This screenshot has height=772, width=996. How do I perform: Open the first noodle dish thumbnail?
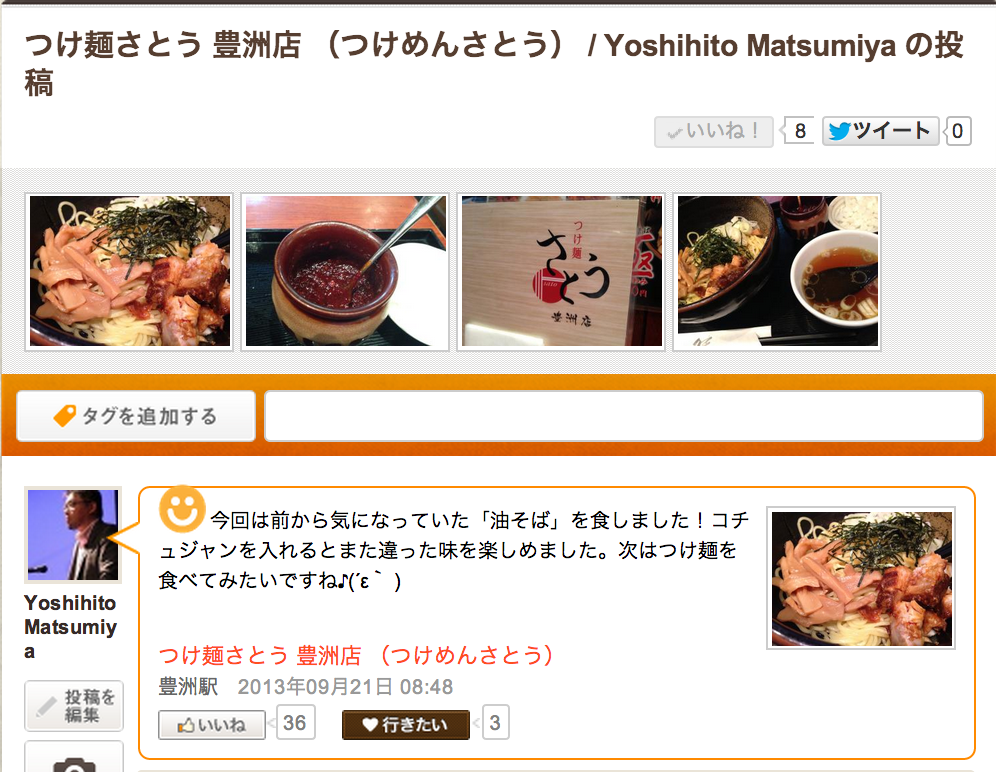(x=130, y=271)
